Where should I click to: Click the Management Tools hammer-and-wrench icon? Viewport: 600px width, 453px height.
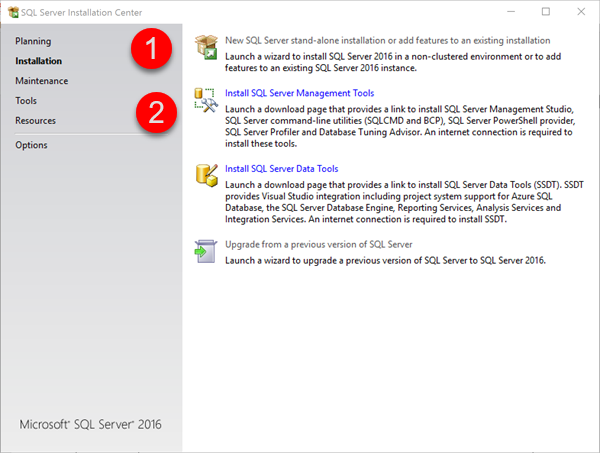click(206, 100)
